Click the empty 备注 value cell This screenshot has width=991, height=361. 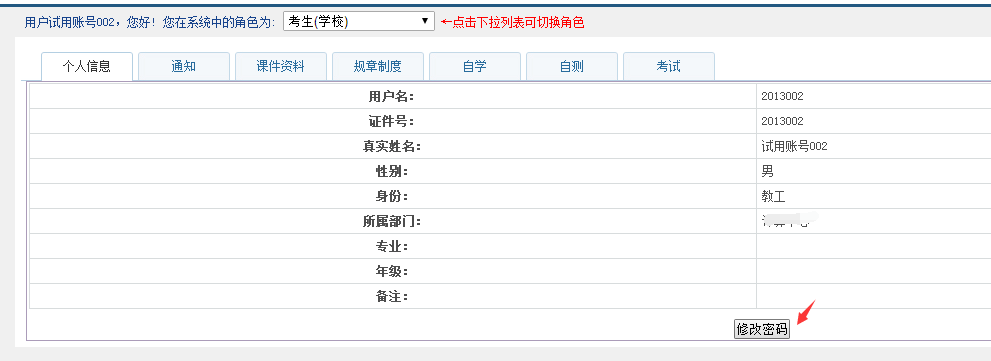click(x=873, y=297)
